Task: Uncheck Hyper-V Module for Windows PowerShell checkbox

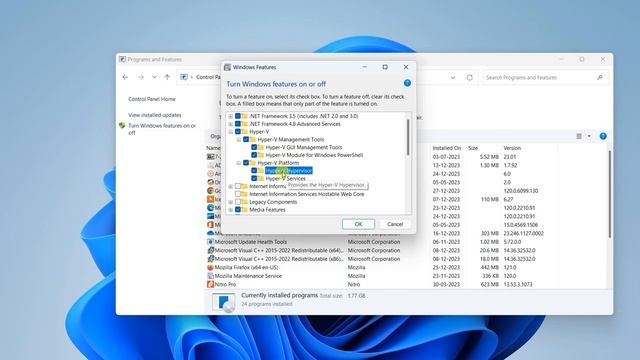Action: point(254,155)
